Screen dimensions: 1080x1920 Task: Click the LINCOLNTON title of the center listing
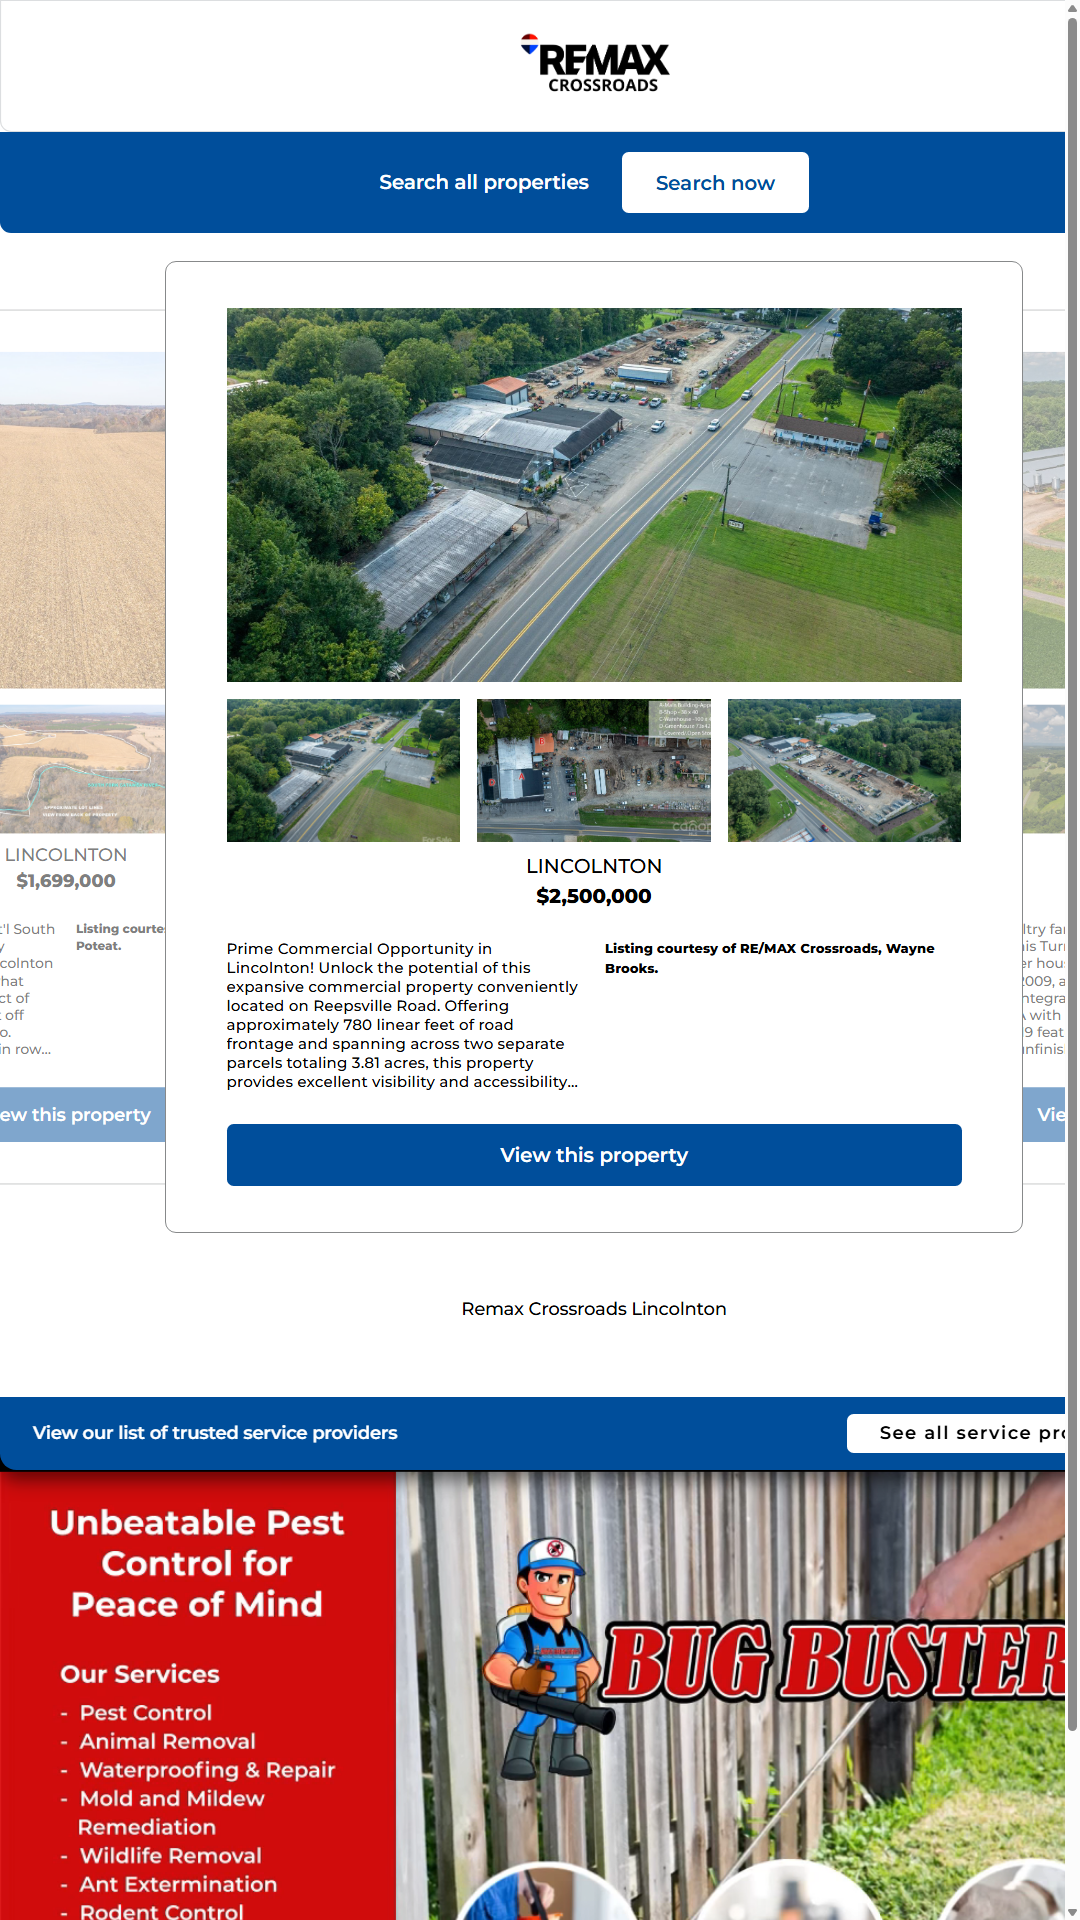[594, 866]
